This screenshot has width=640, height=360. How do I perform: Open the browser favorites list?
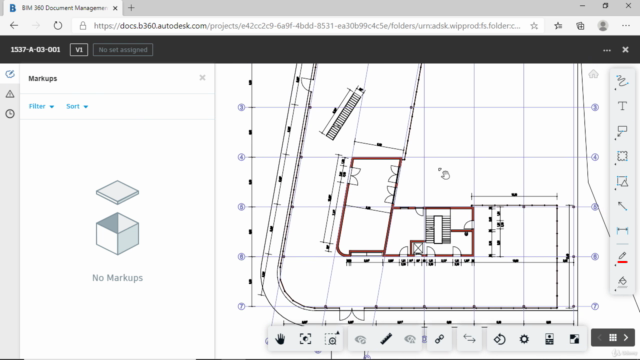(x=558, y=26)
